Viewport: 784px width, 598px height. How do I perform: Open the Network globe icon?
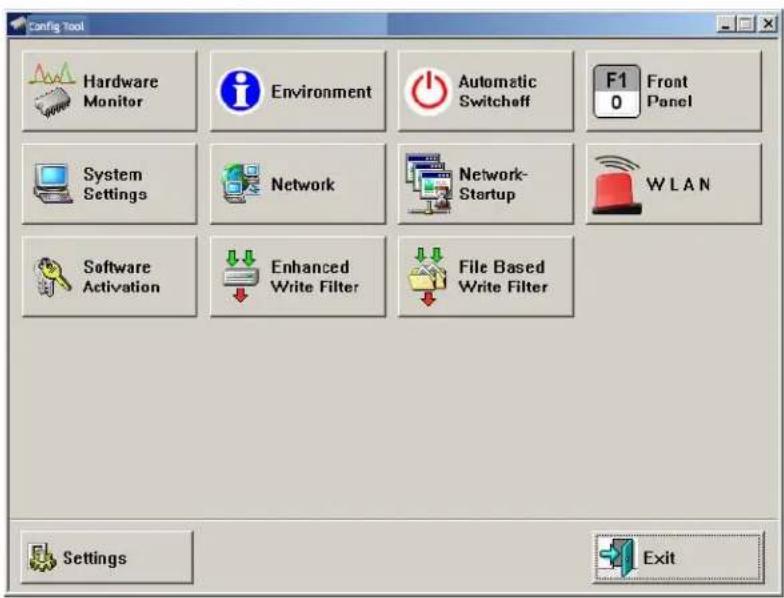241,183
